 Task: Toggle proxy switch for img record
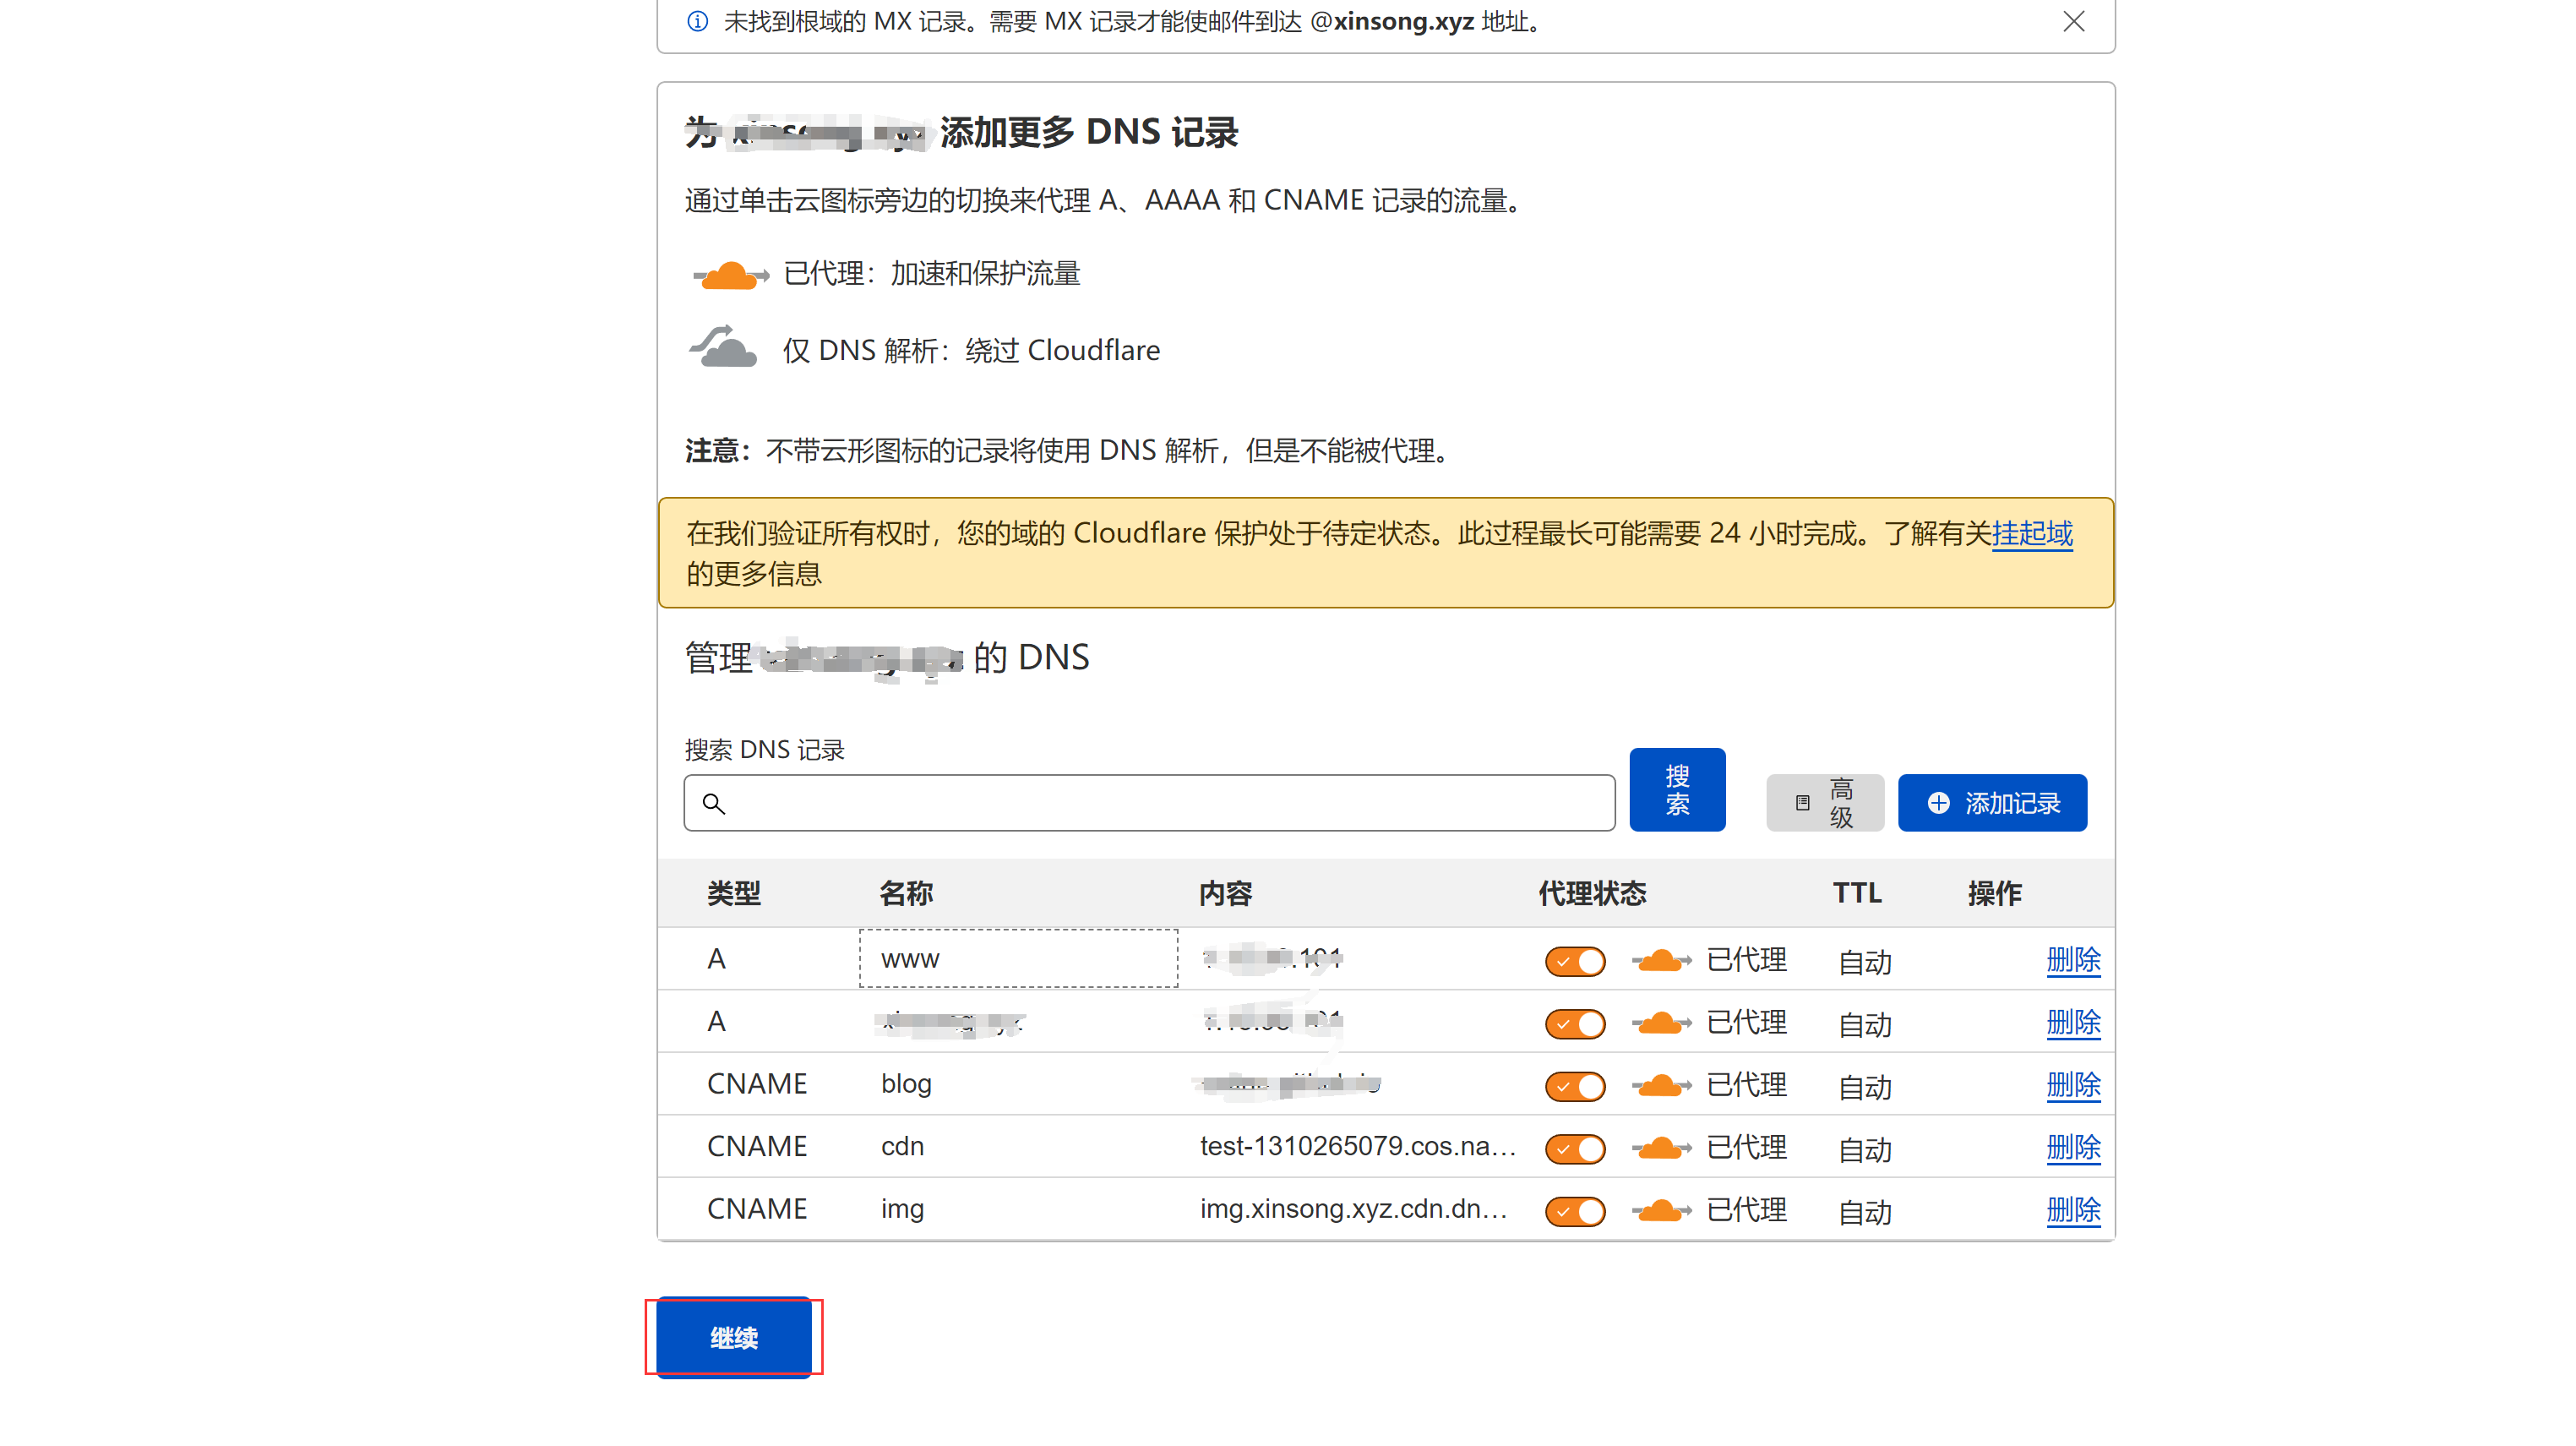[1575, 1211]
